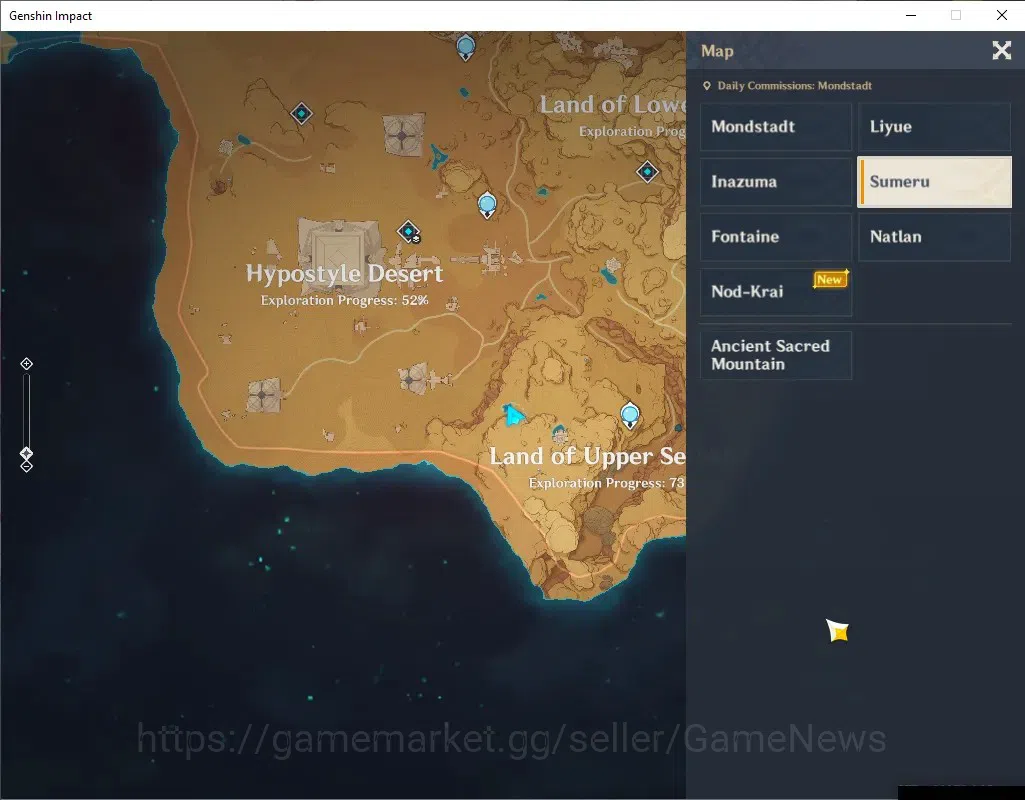Click the map zoom slider handle
Image resolution: width=1025 pixels, height=800 pixels.
click(x=26, y=453)
